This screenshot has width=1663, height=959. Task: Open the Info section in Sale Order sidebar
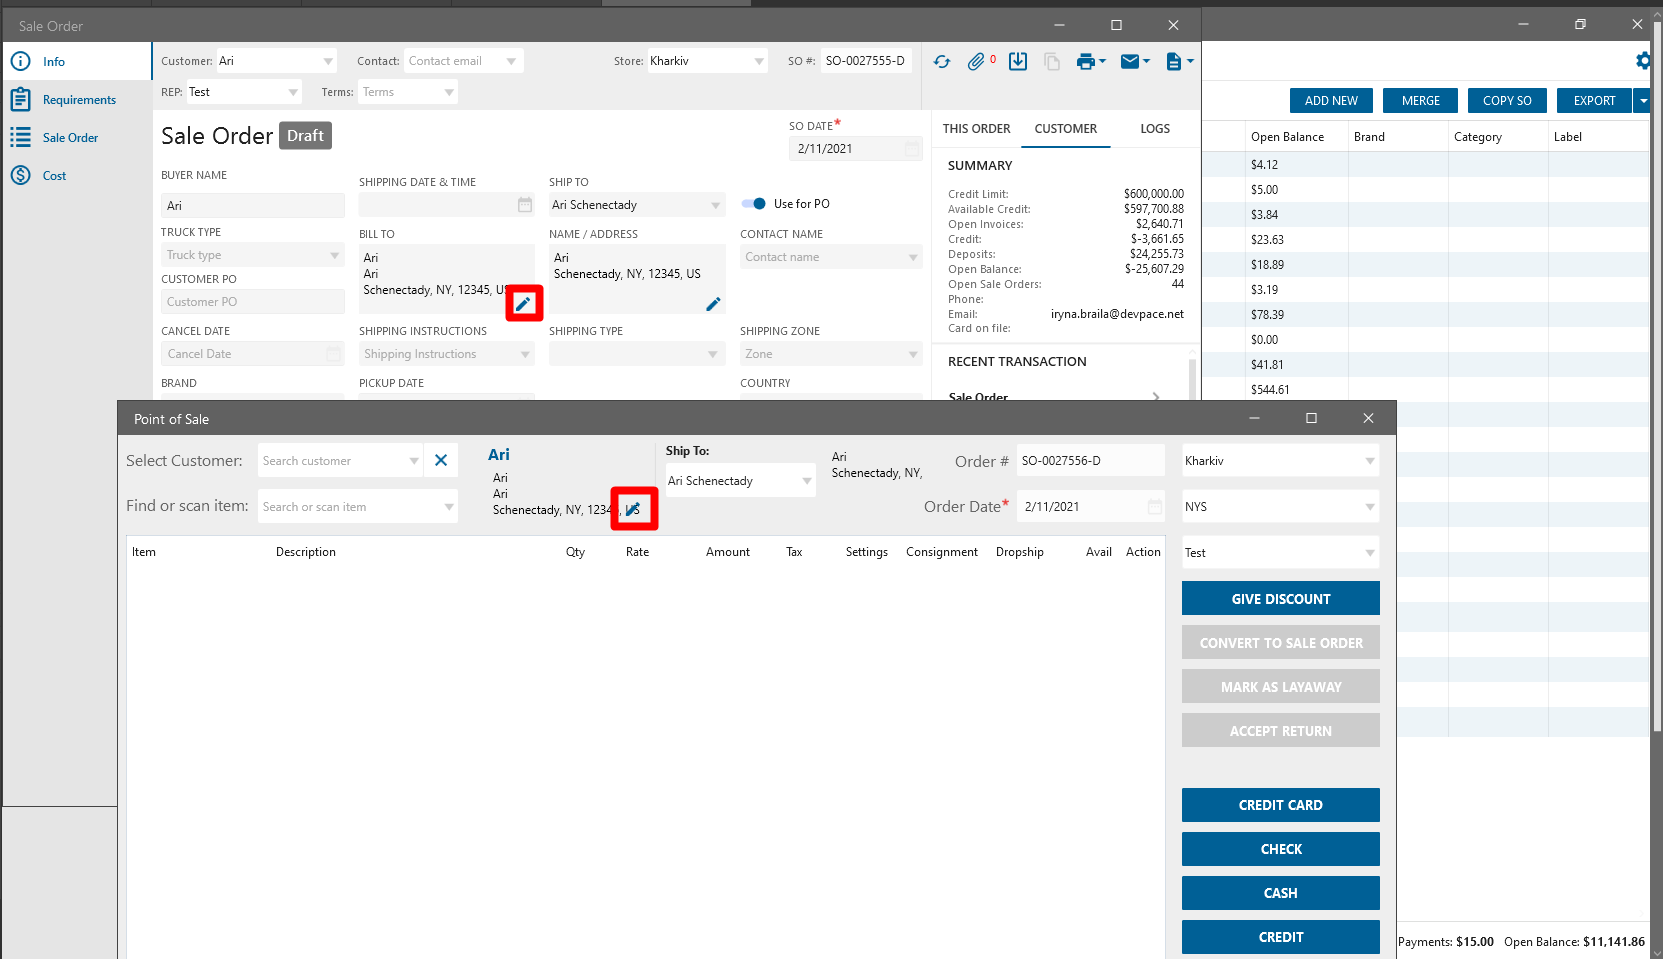pos(77,62)
